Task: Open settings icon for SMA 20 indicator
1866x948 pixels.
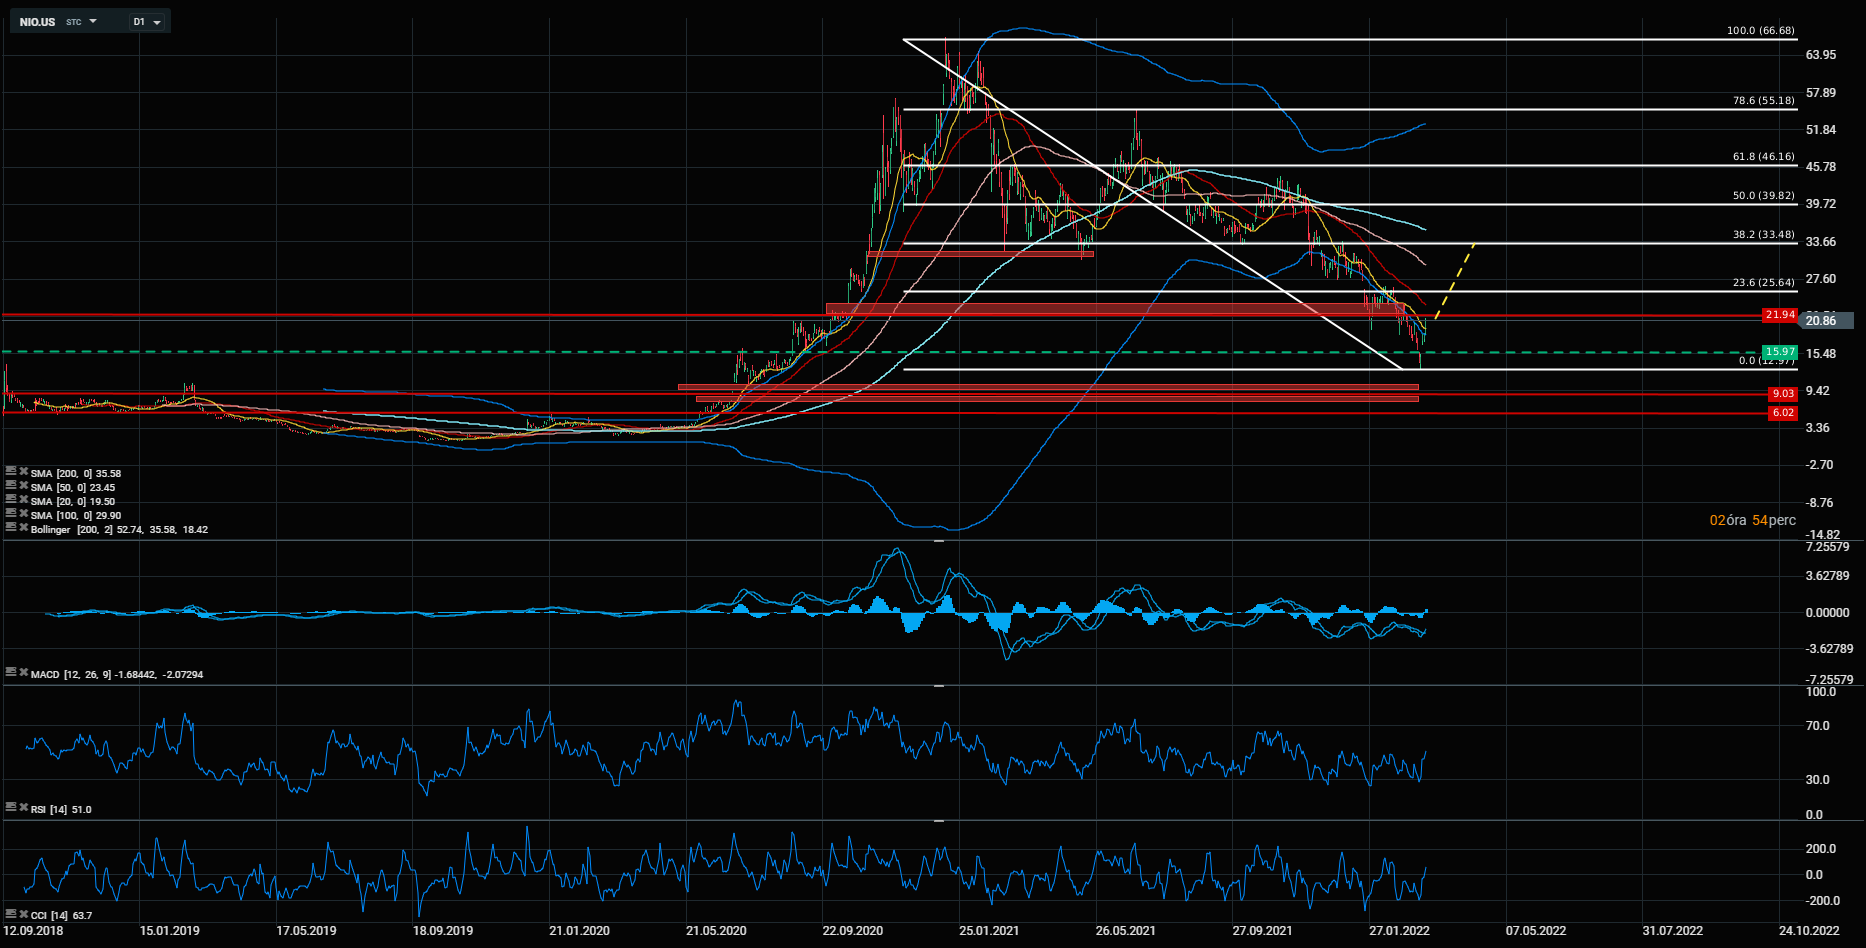Action: click(x=11, y=499)
